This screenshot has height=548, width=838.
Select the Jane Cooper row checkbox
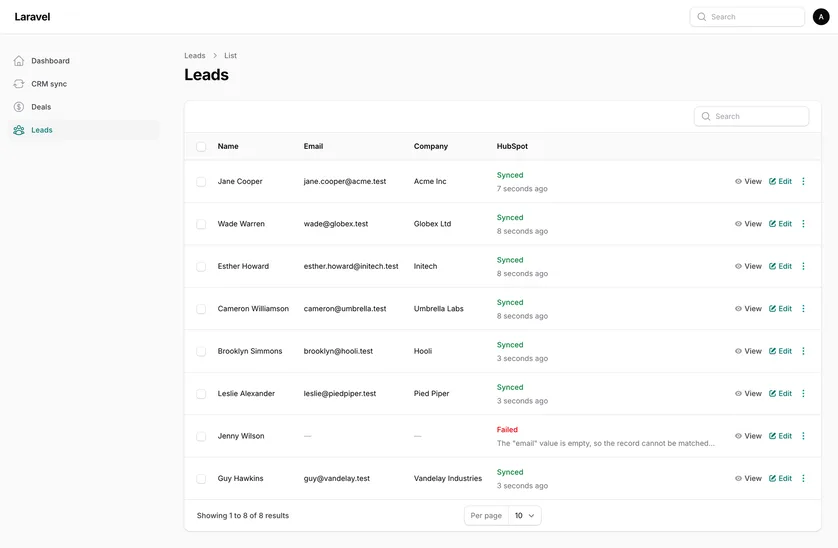[201, 182]
